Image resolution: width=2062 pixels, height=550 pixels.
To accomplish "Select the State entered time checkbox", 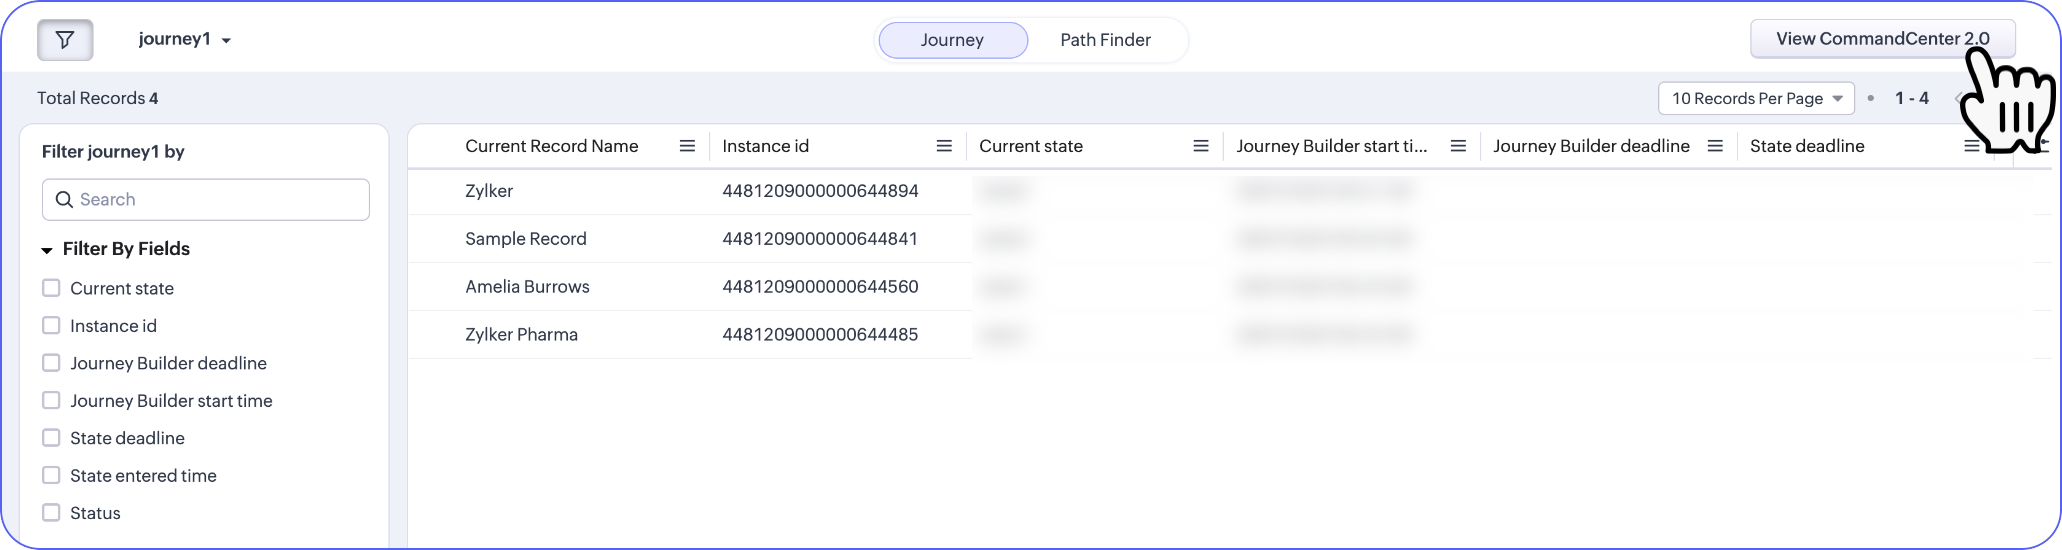I will [x=51, y=475].
